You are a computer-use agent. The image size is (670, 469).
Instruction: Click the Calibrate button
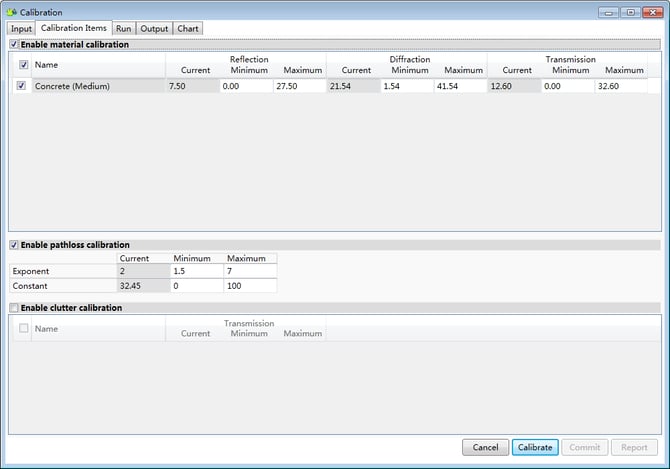click(535, 447)
